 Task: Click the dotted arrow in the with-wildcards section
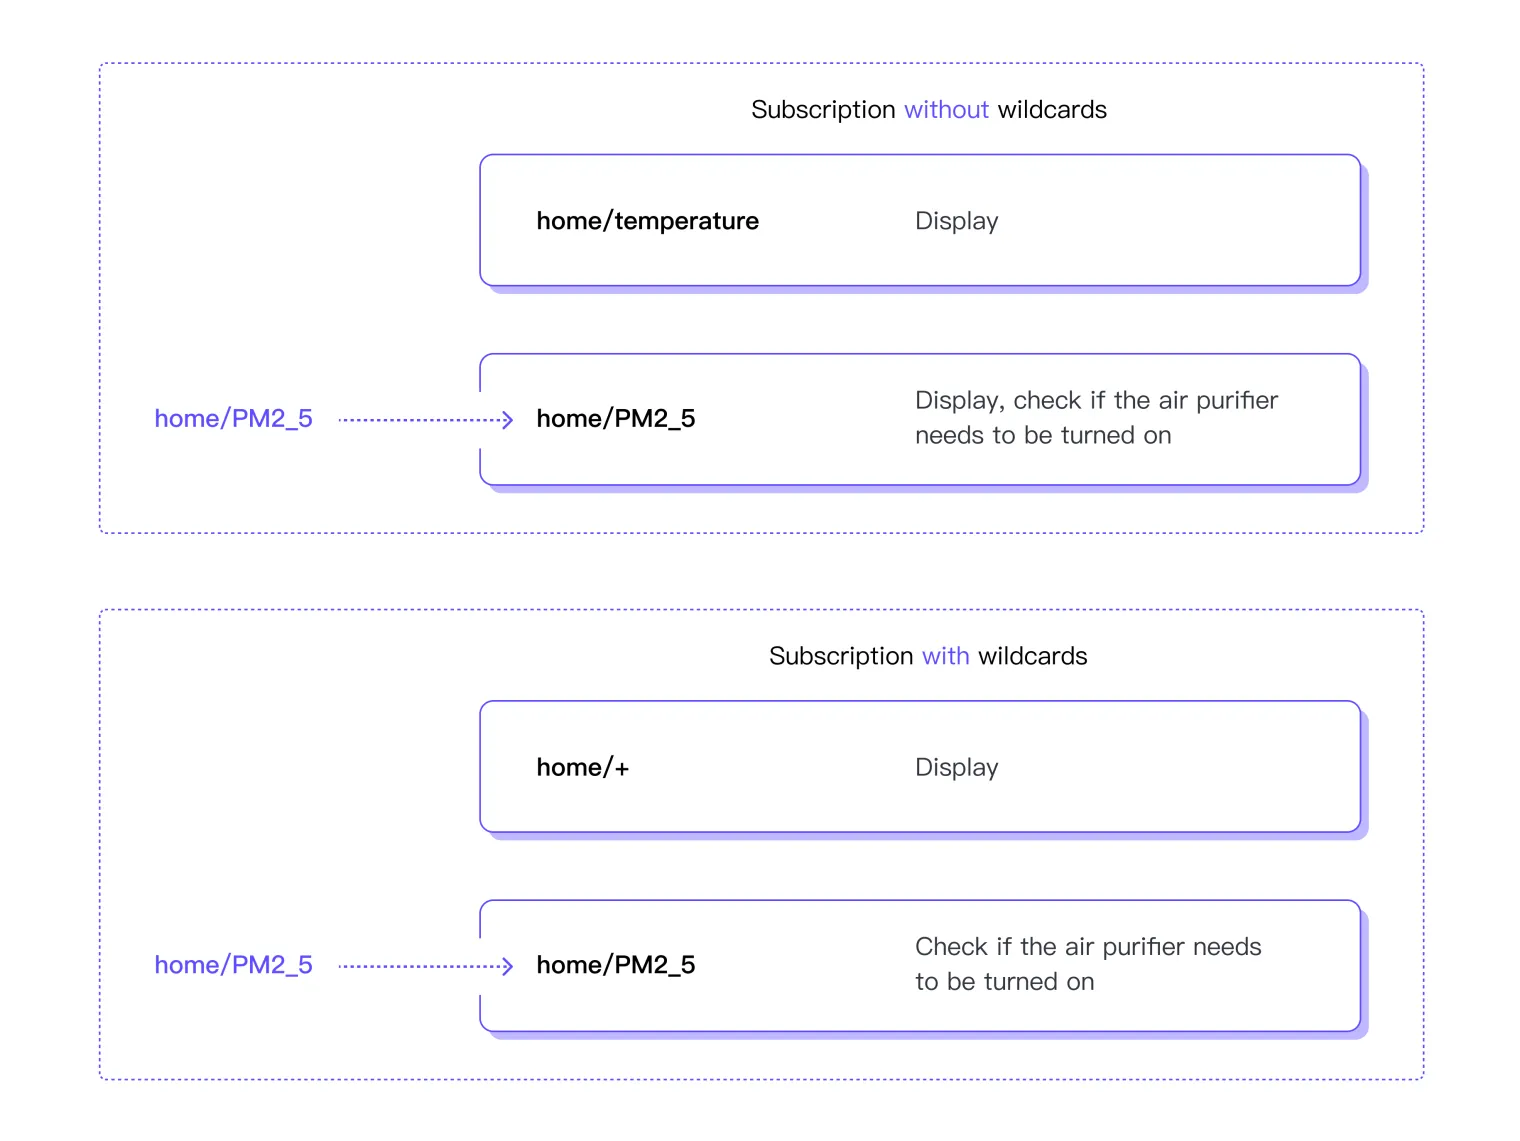click(x=425, y=966)
